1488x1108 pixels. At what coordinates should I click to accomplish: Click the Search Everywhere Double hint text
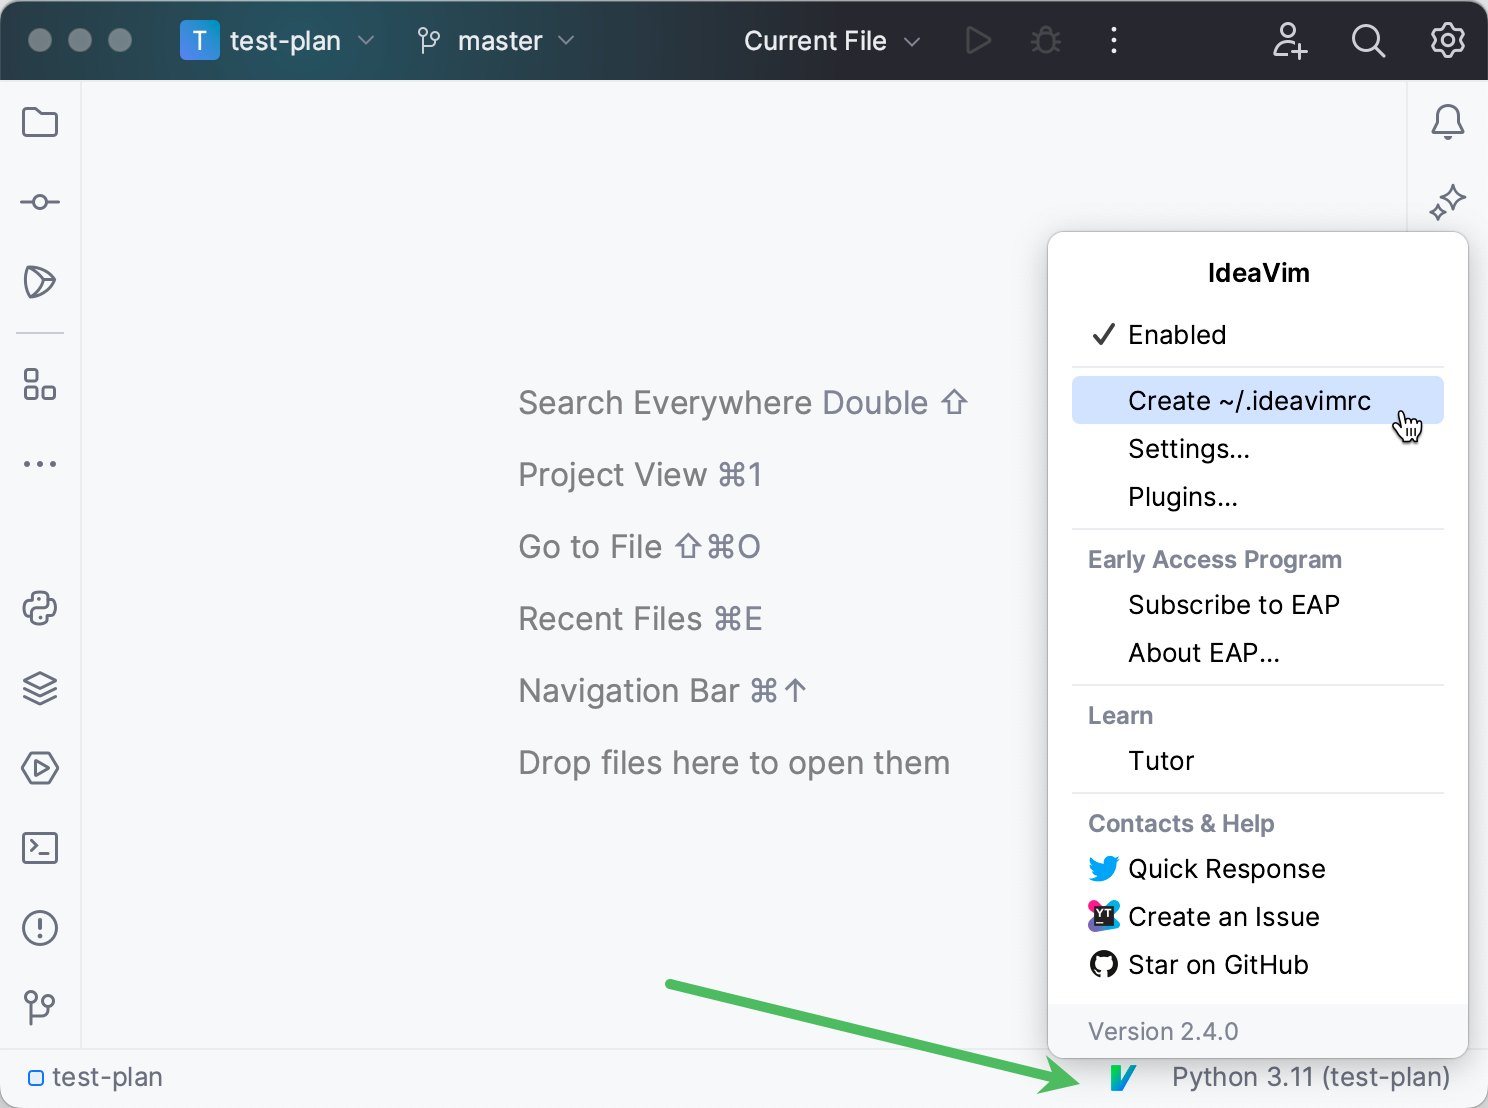tap(743, 403)
